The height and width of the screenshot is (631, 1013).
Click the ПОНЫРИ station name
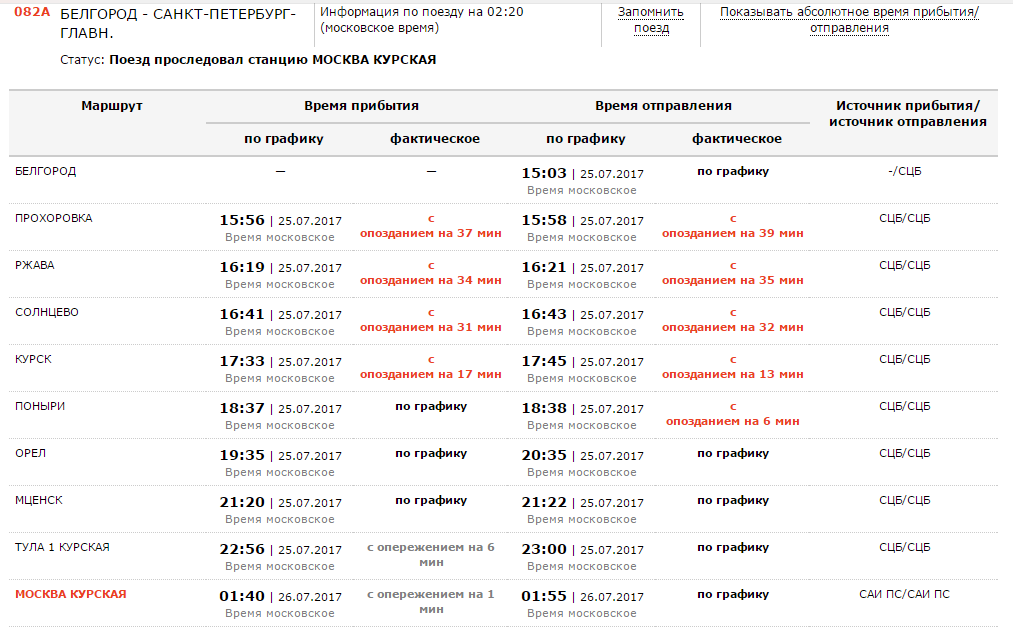pos(40,406)
